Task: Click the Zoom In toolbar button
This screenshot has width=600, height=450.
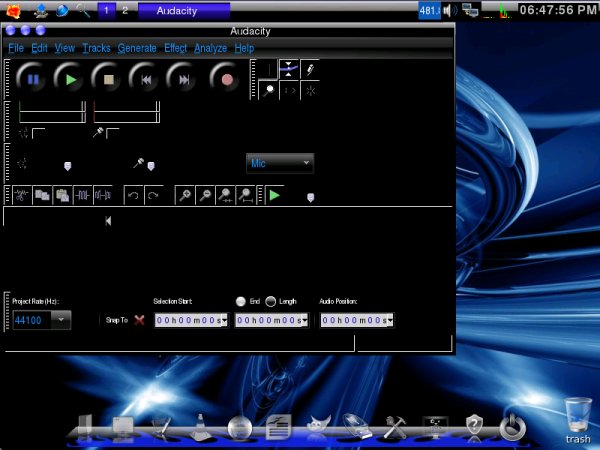Action: (184, 196)
